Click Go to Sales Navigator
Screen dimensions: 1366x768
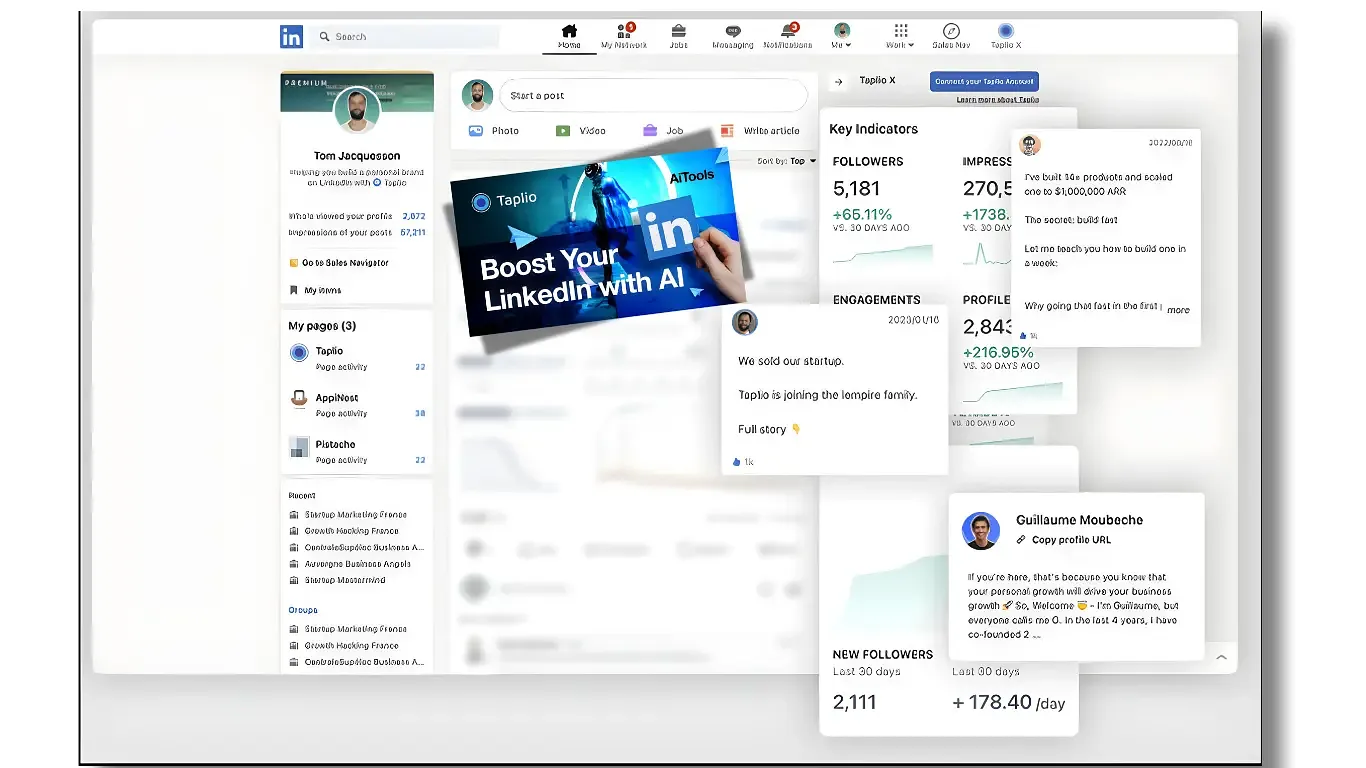(339, 263)
